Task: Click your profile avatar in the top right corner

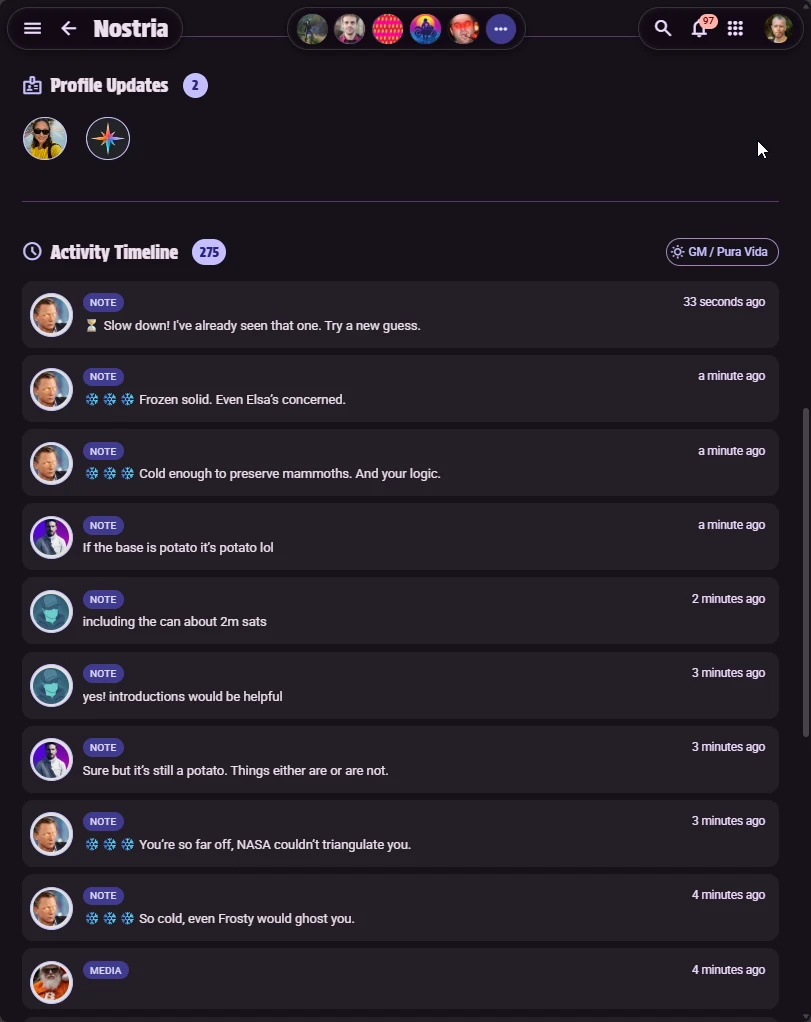Action: [x=777, y=28]
